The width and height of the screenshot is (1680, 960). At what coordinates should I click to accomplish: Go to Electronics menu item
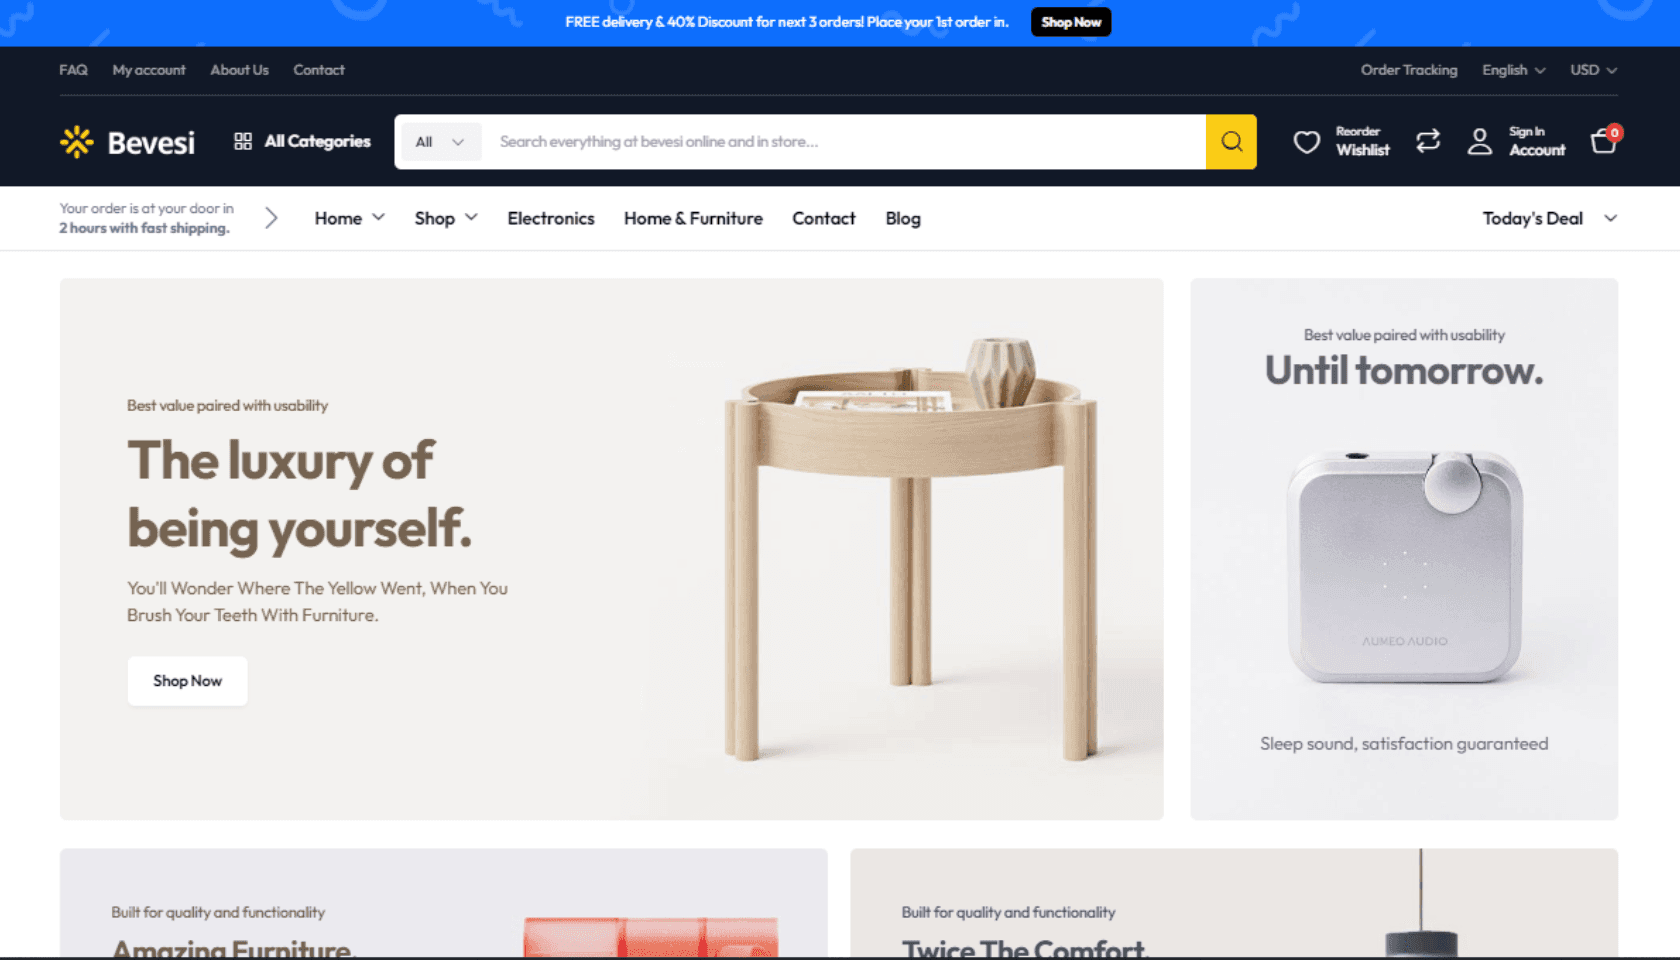click(551, 218)
